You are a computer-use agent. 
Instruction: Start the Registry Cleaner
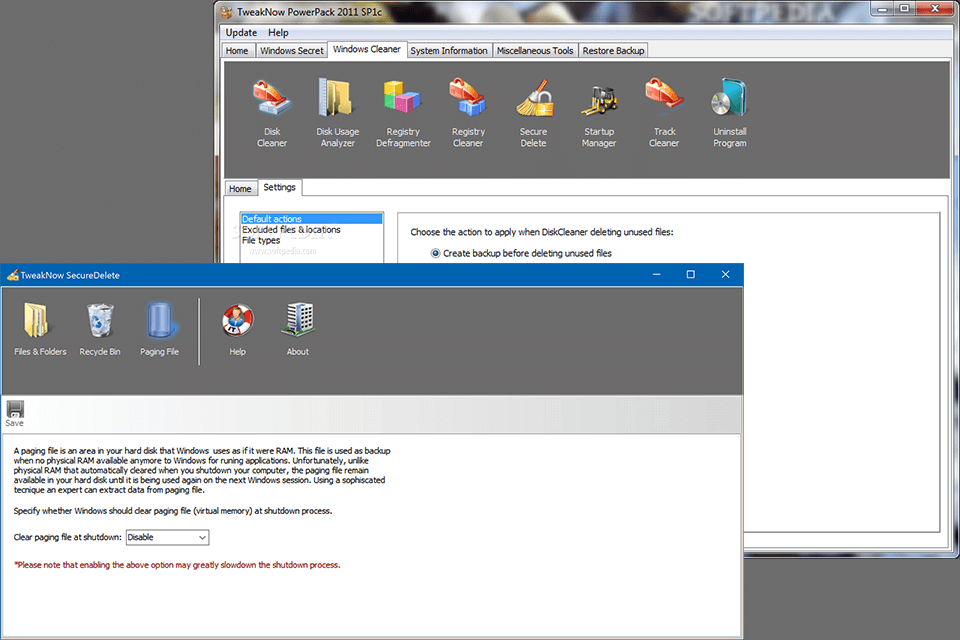pyautogui.click(x=468, y=114)
